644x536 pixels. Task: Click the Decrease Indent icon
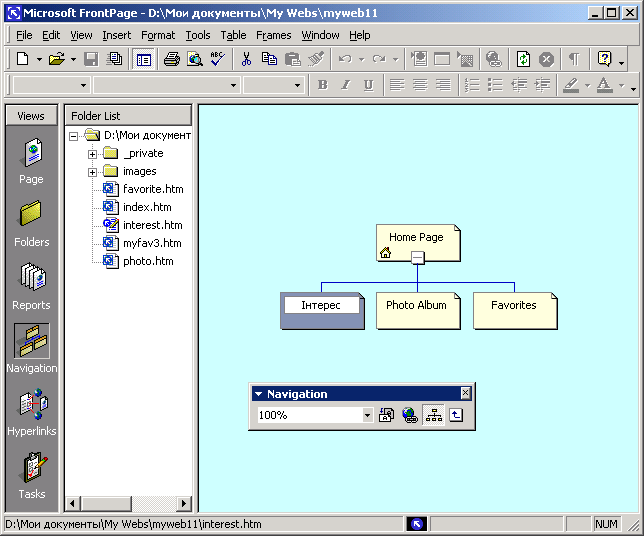[x=519, y=85]
